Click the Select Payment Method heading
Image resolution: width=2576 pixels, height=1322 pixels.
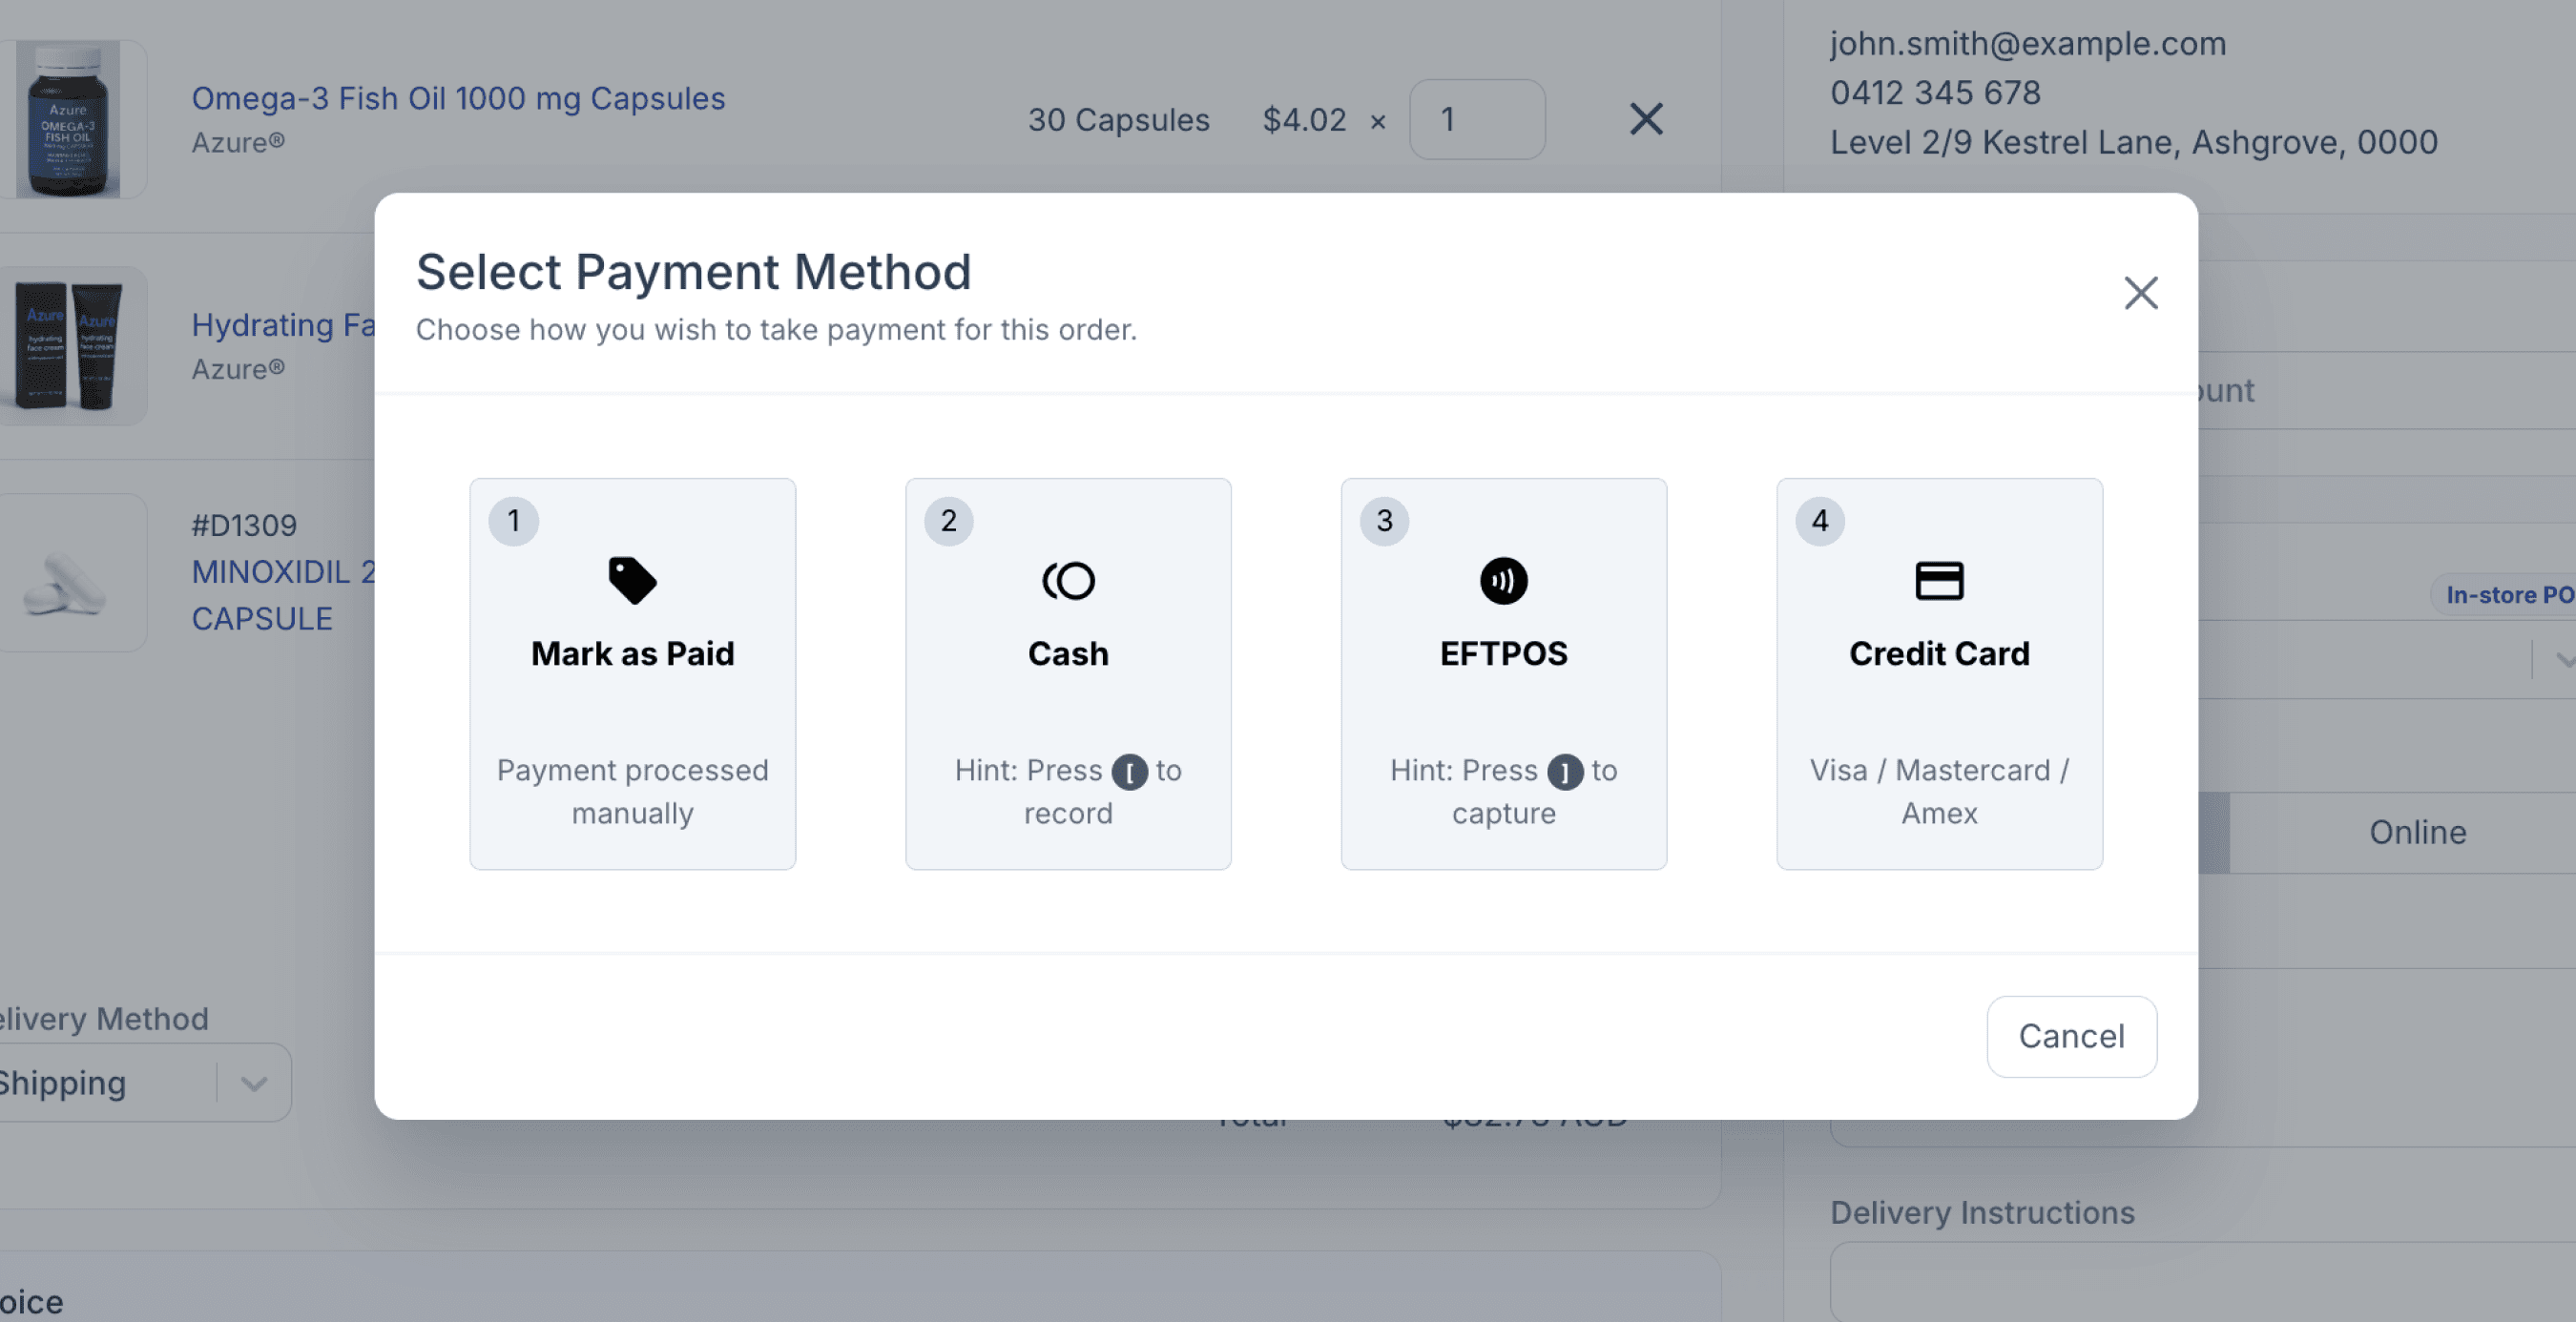[x=693, y=272]
